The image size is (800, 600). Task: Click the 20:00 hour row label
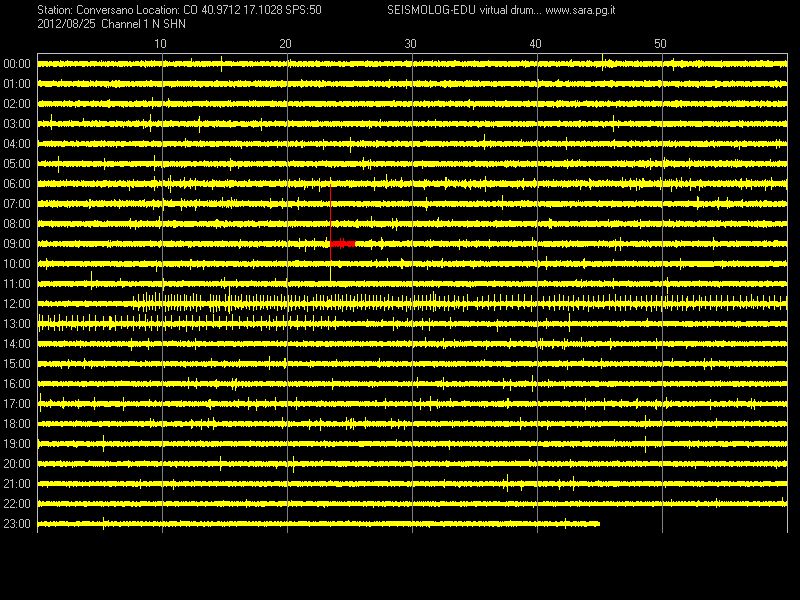pyautogui.click(x=17, y=464)
